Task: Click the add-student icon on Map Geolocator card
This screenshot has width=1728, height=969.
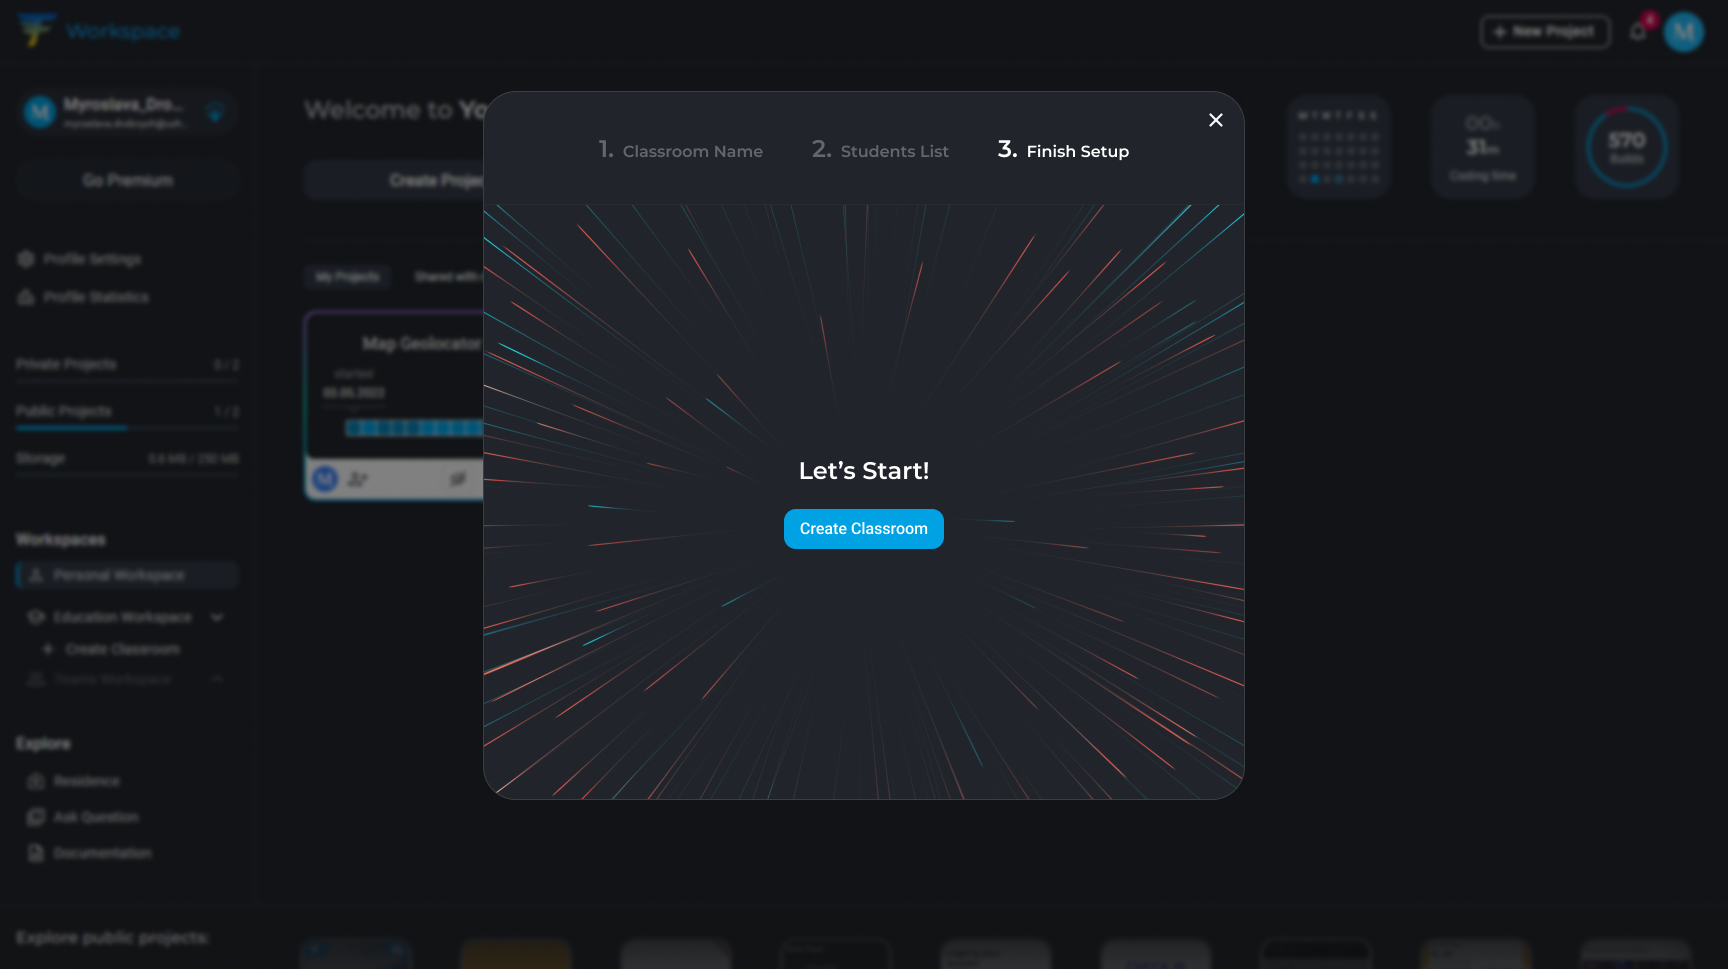Action: (357, 479)
